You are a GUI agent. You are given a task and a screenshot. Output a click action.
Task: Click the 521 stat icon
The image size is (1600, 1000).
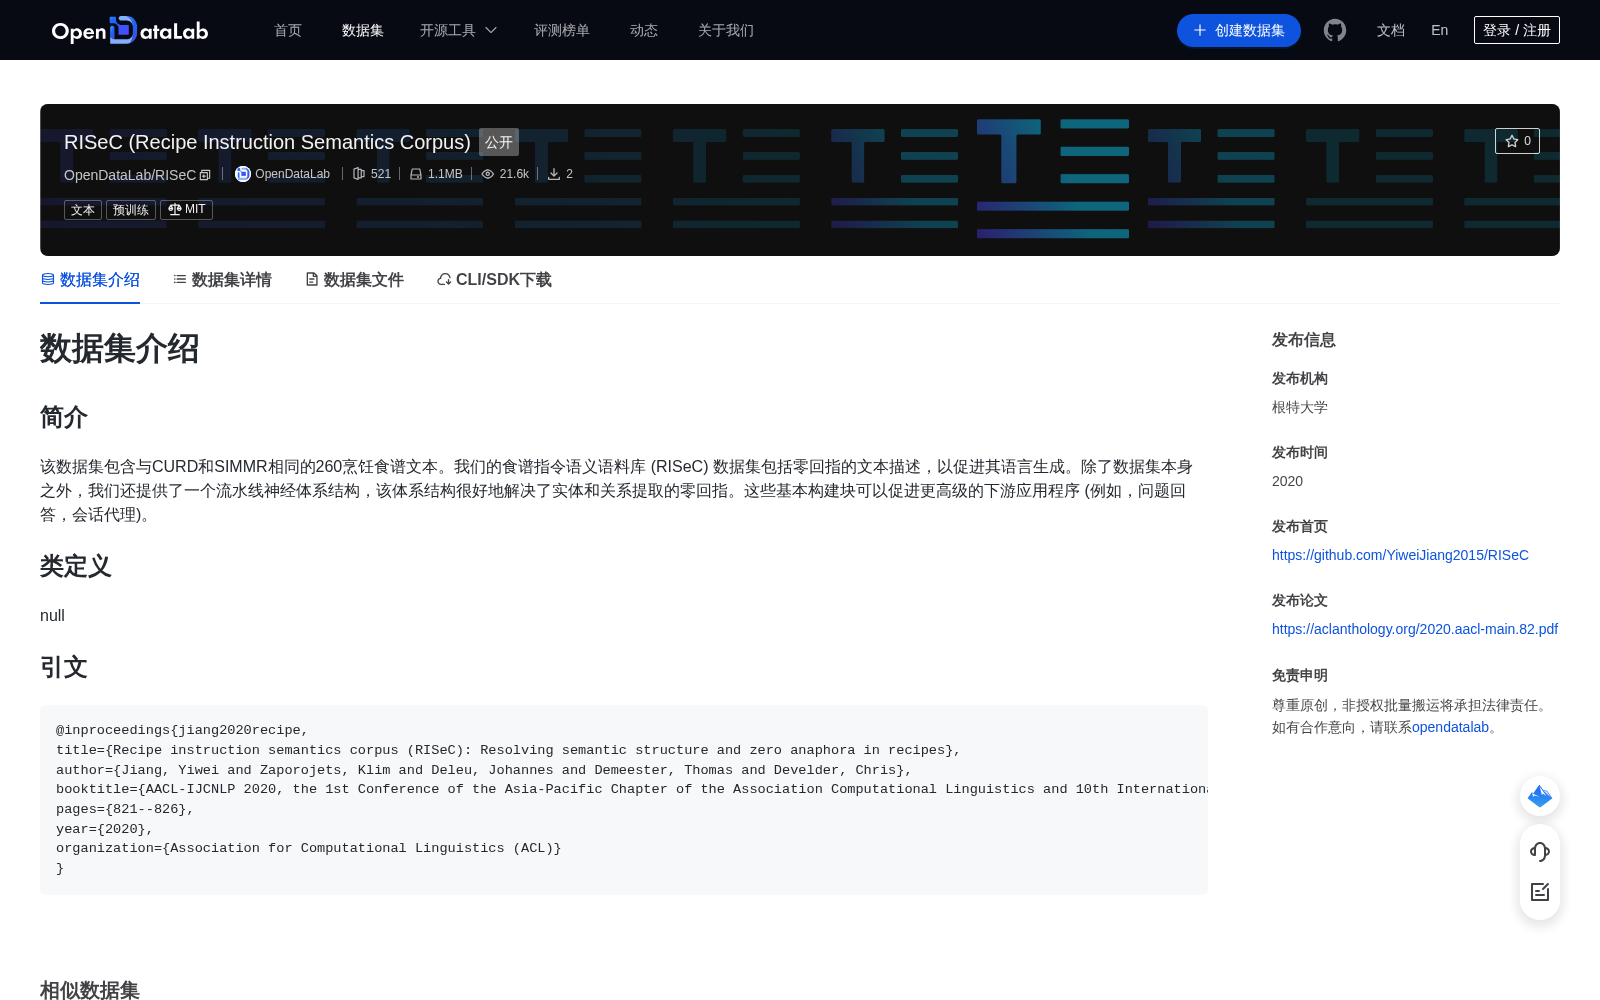coord(359,174)
